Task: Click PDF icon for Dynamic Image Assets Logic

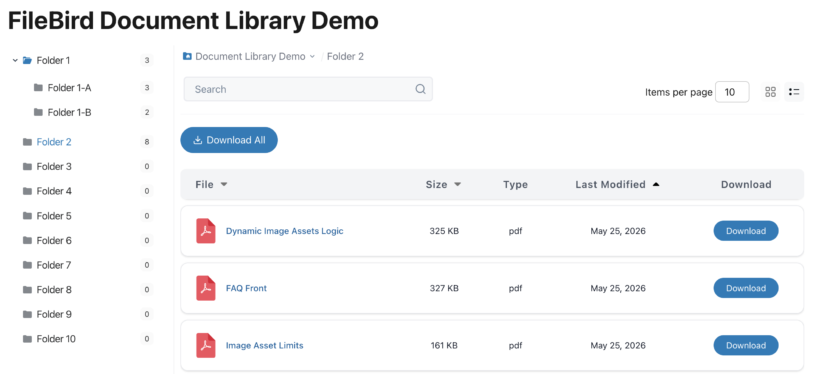Action: click(x=206, y=231)
